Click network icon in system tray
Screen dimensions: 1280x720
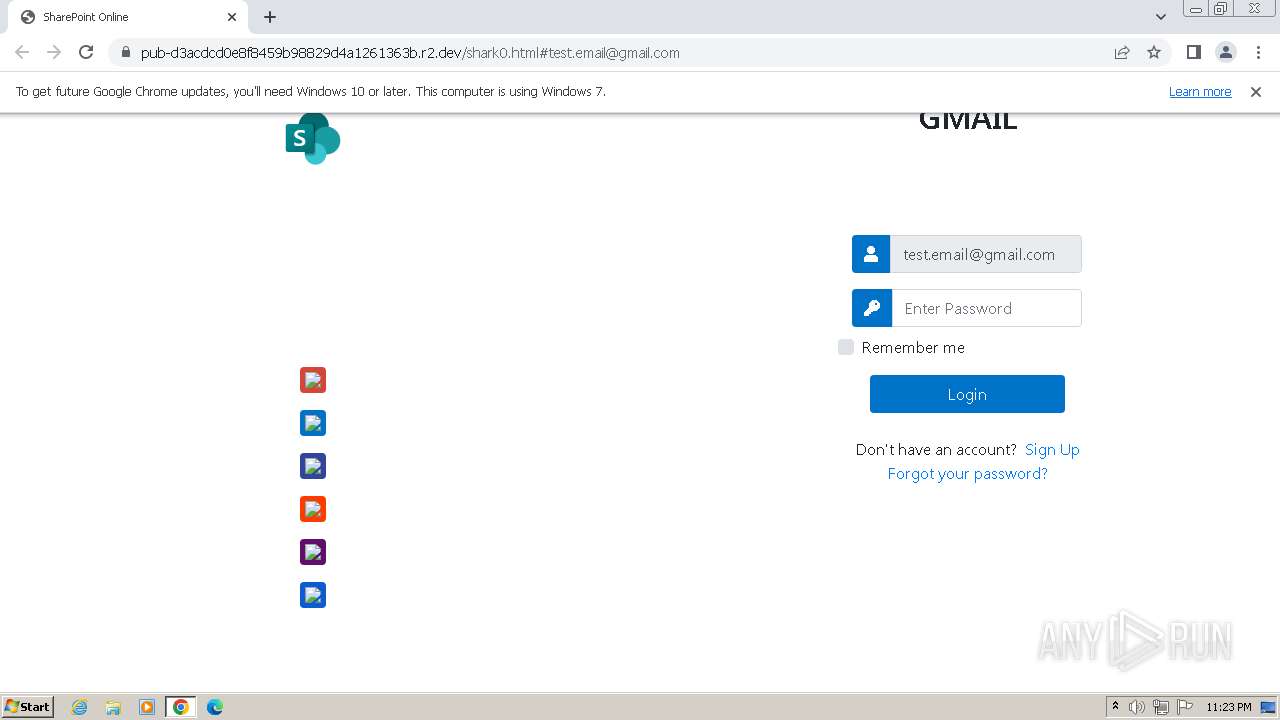click(x=1161, y=707)
